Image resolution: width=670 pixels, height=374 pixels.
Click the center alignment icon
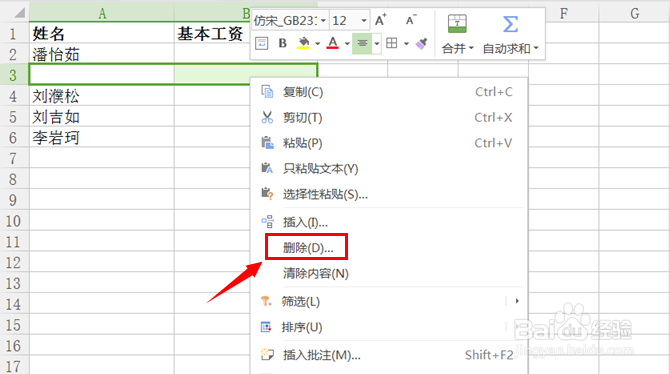click(362, 43)
